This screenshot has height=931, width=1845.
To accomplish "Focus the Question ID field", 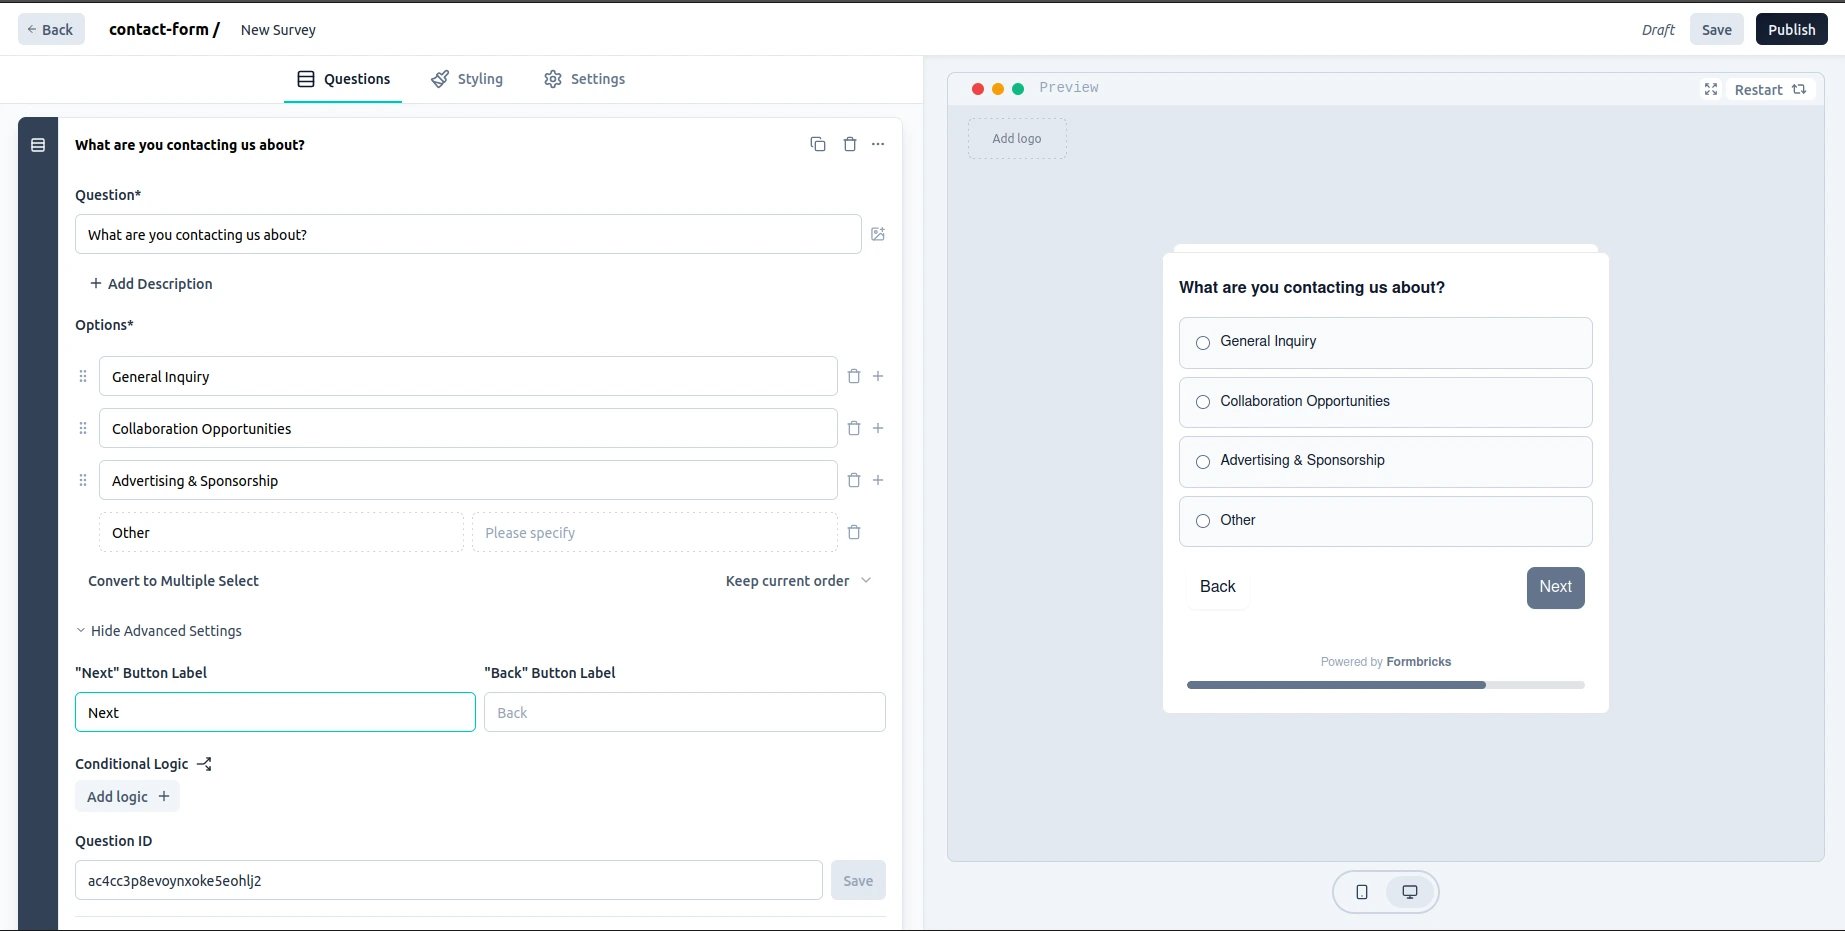I will click(449, 880).
